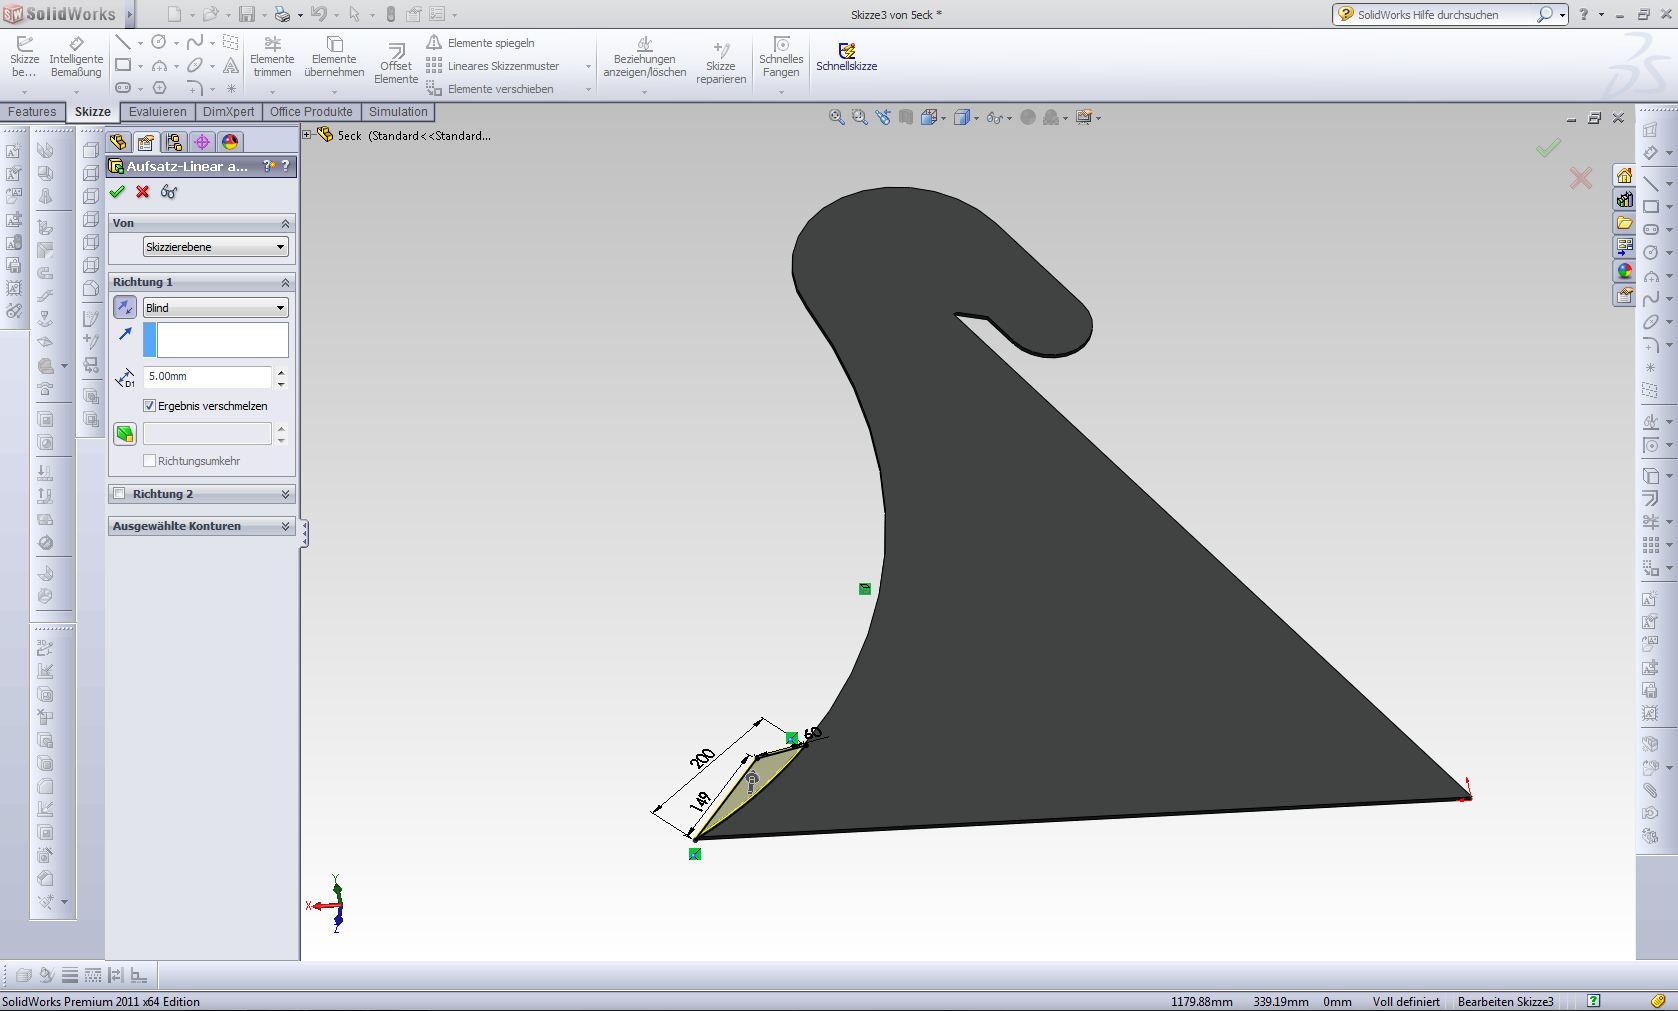Viewport: 1678px width, 1011px height.
Task: Select the Ellipse sketch tool
Action: tap(195, 65)
